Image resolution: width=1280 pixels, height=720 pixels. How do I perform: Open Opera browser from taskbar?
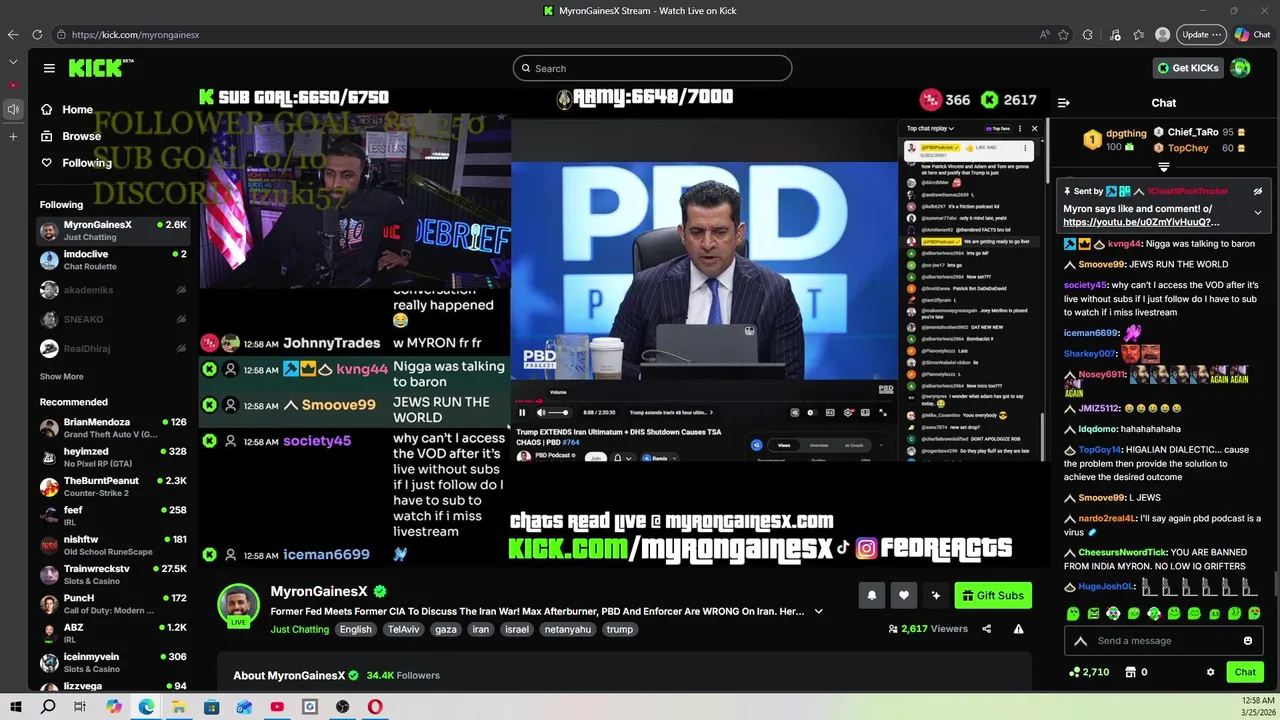click(x=374, y=707)
